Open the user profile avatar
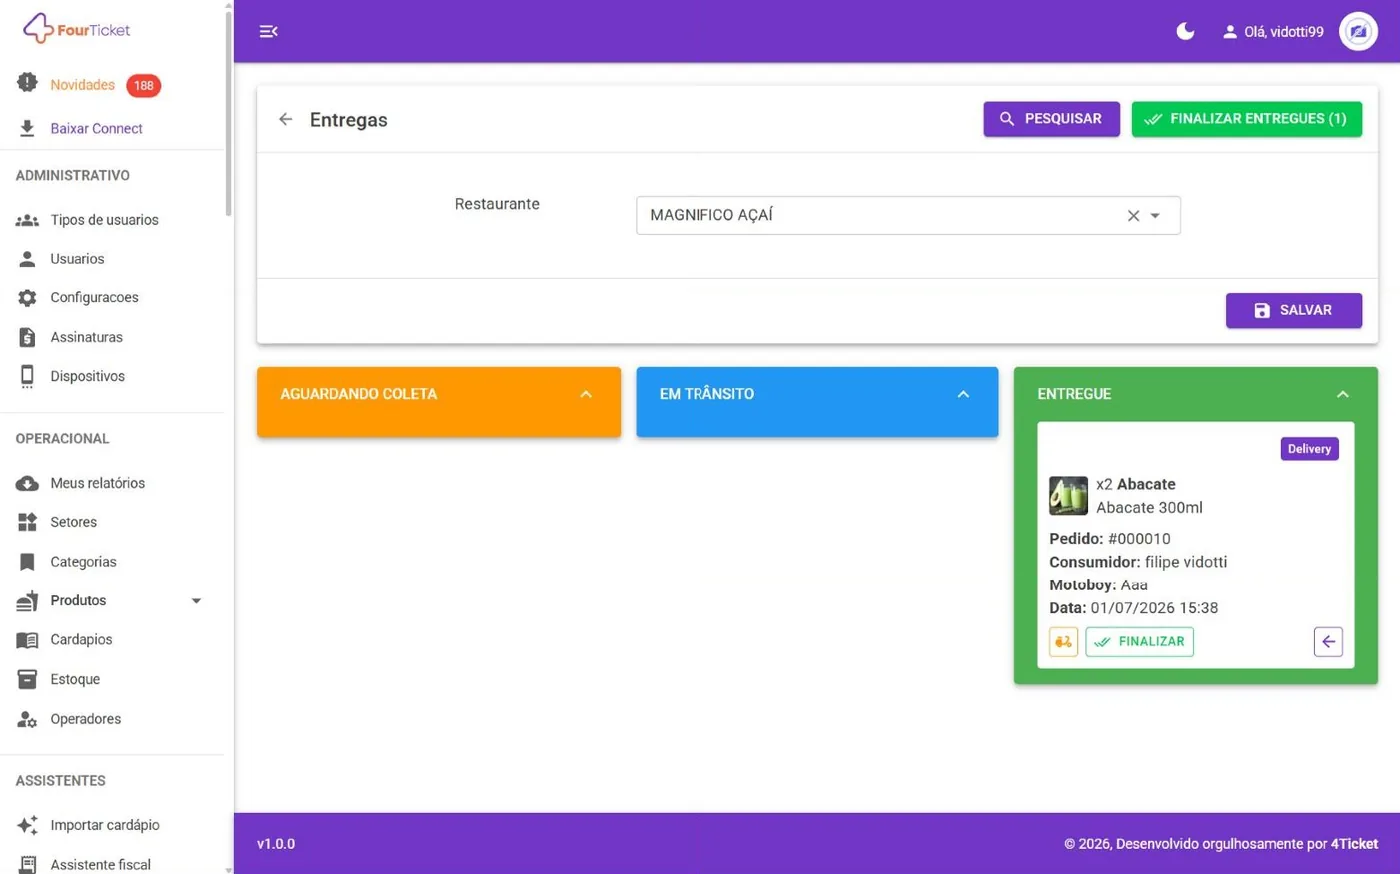This screenshot has height=874, width=1400. (x=1358, y=31)
